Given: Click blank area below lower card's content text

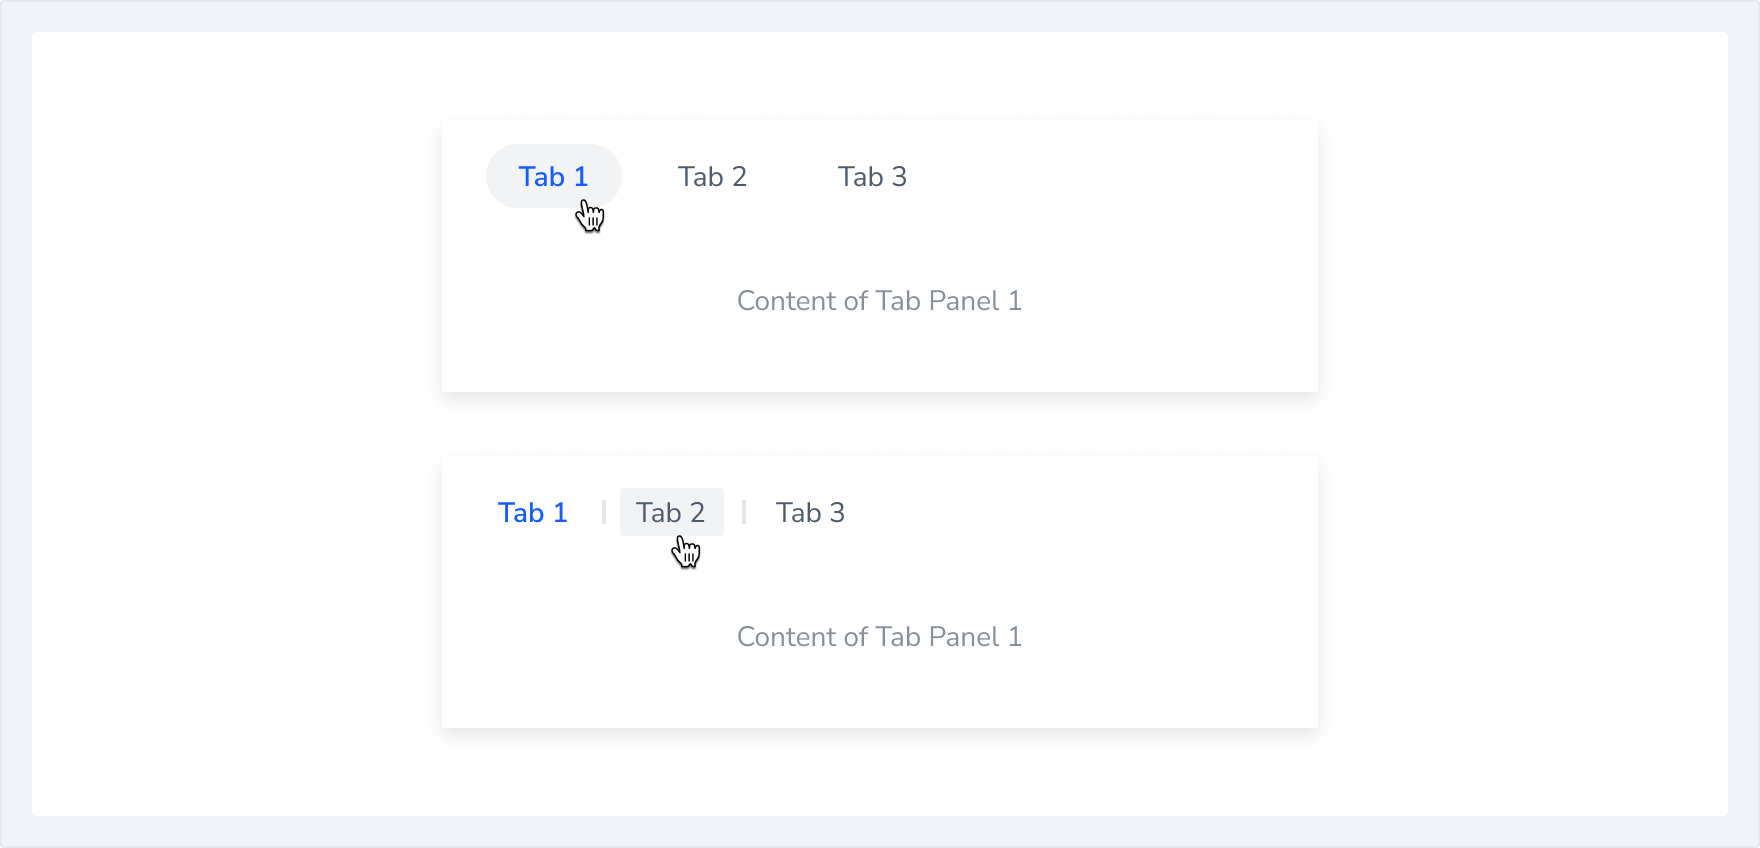Looking at the screenshot, I should point(880,692).
